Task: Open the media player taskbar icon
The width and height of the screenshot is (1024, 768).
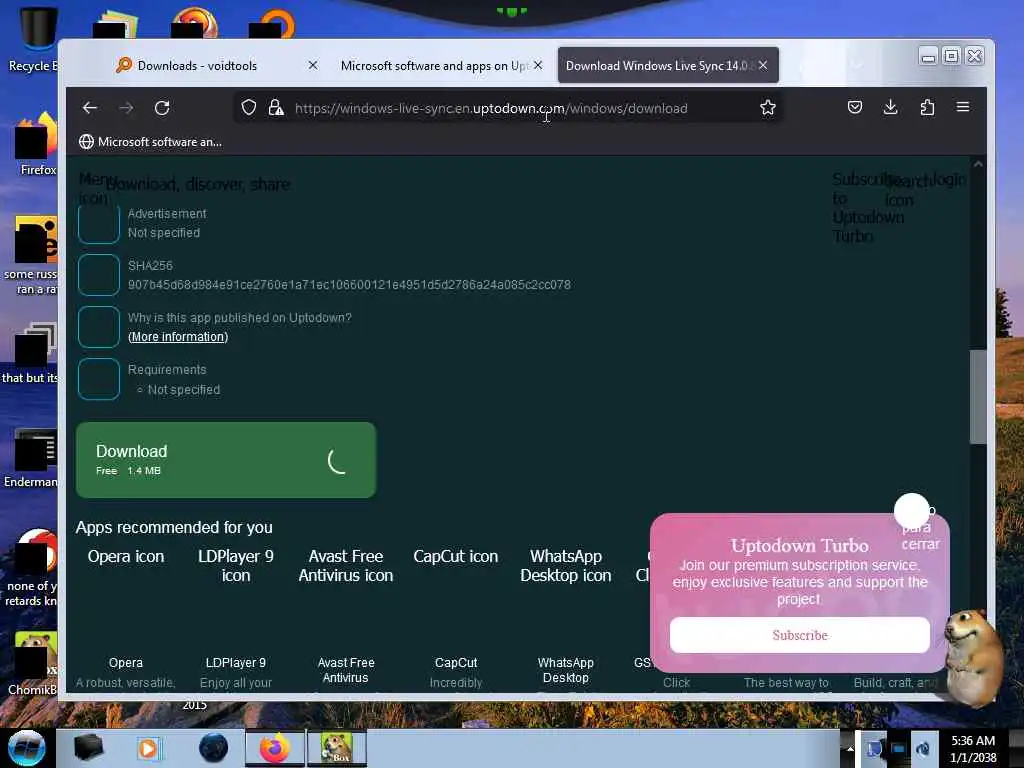Action: click(148, 748)
